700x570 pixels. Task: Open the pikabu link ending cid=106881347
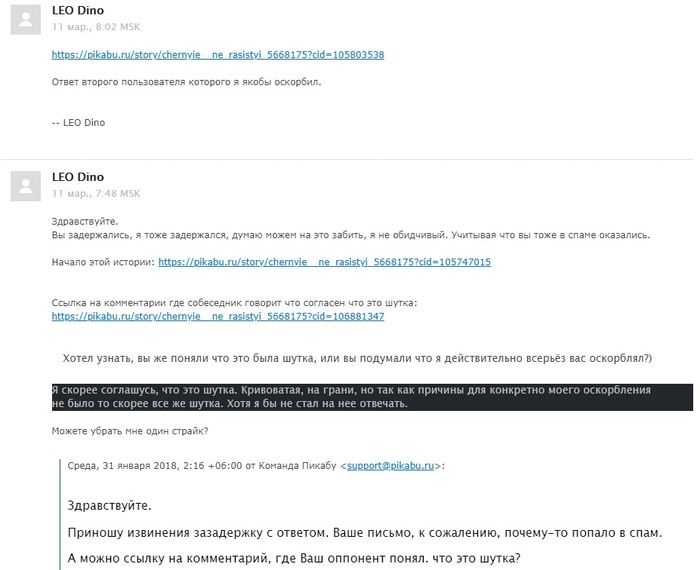pyautogui.click(x=218, y=316)
